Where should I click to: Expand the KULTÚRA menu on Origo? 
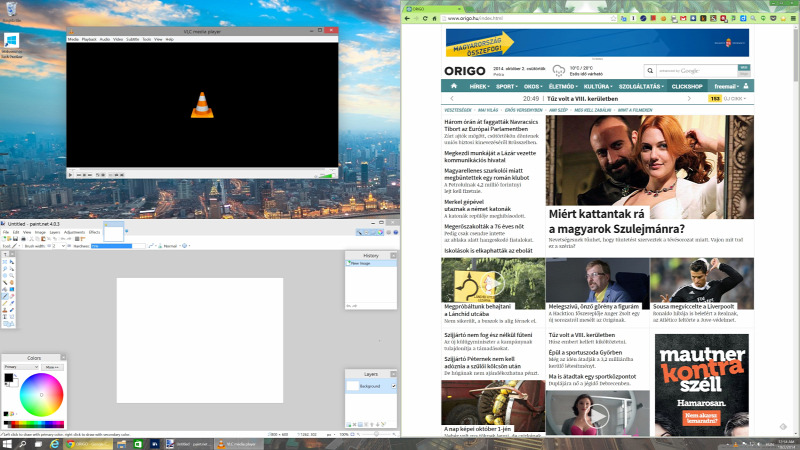(x=597, y=86)
